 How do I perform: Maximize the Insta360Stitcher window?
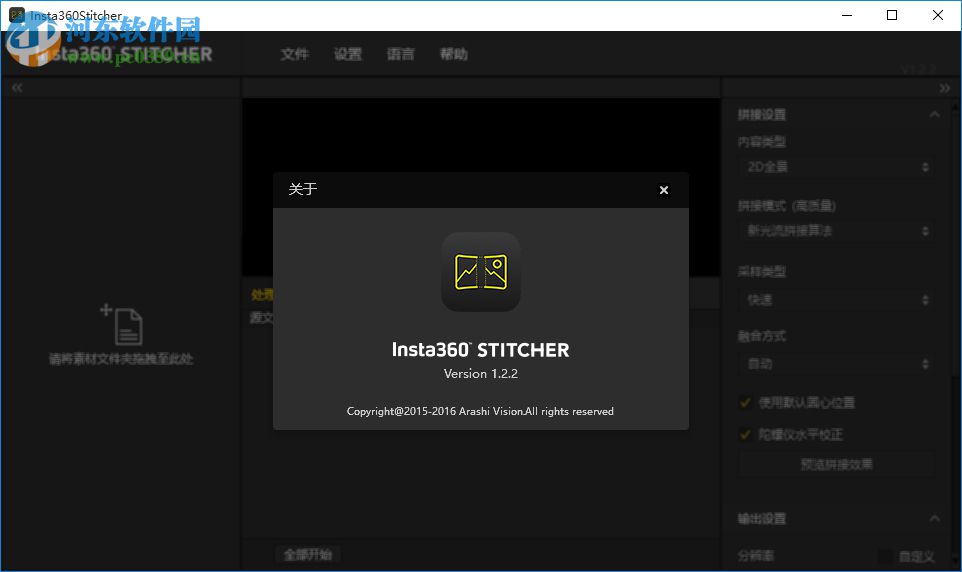(x=892, y=15)
